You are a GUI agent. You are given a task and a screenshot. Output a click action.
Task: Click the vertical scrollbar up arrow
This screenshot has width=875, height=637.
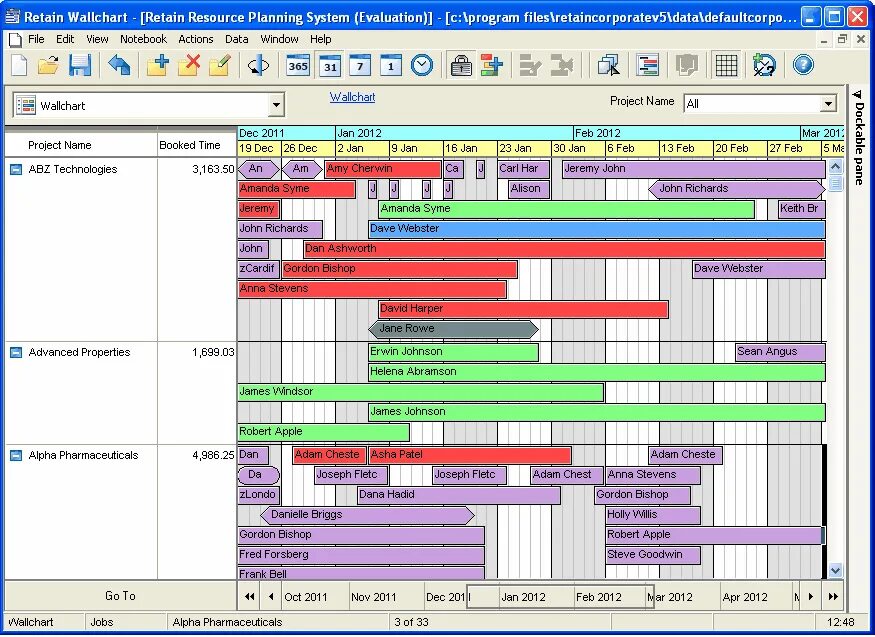tap(835, 166)
